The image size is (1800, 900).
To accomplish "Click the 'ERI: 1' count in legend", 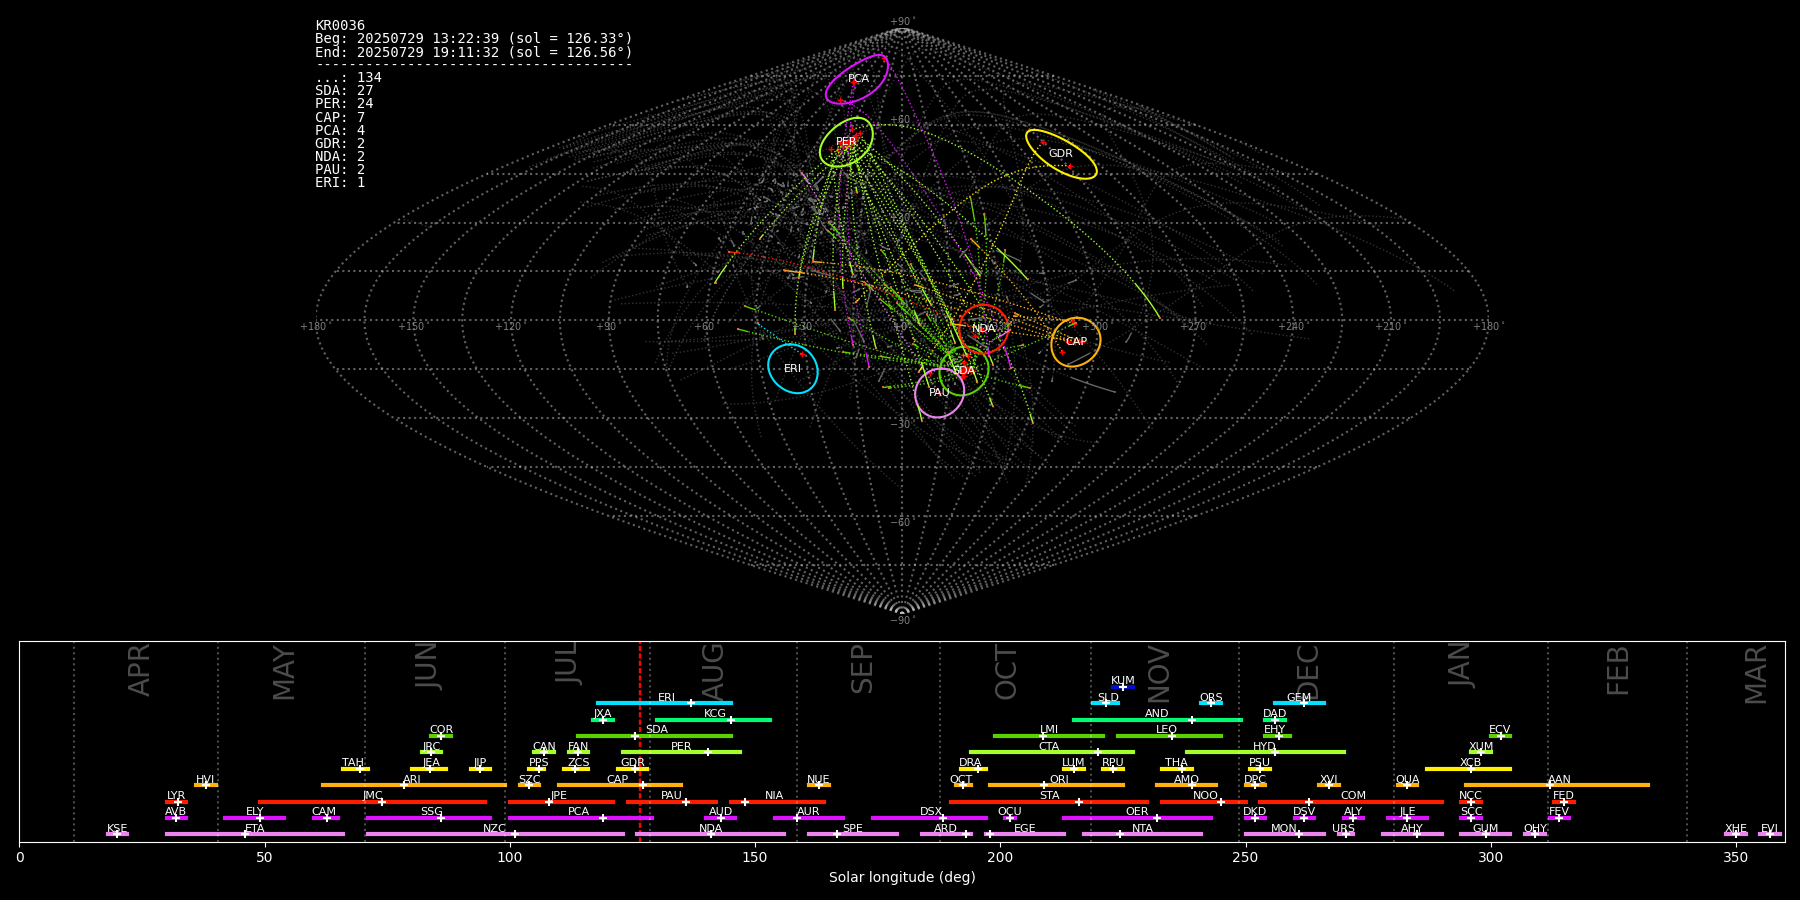I will [340, 183].
